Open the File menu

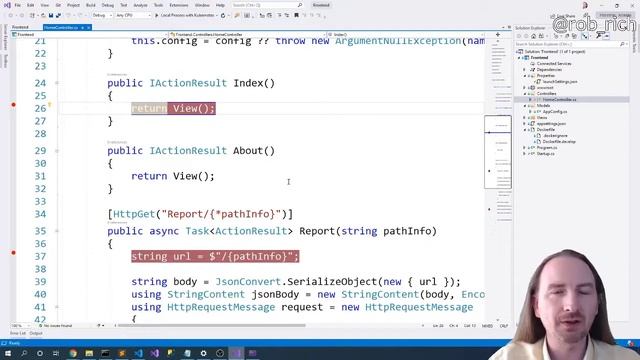pyautogui.click(x=18, y=5)
